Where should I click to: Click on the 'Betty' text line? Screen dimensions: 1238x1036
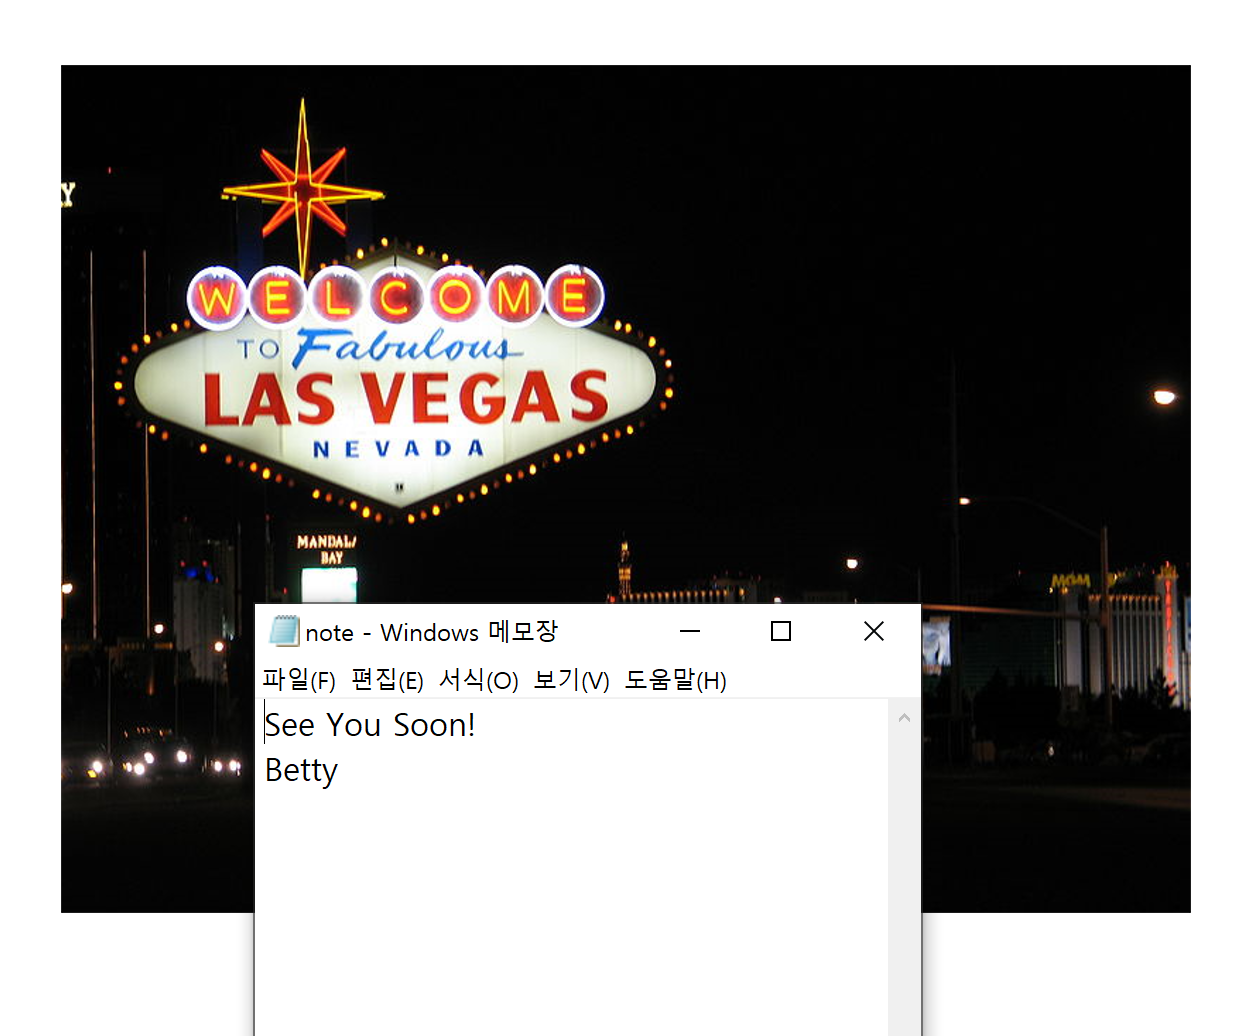[301, 771]
